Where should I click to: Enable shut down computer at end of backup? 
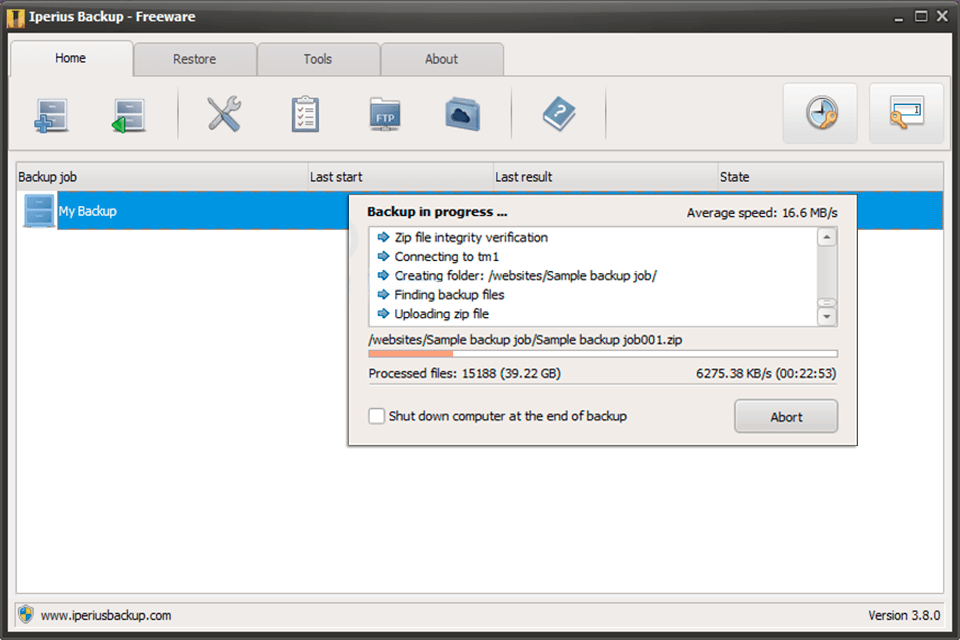coord(376,416)
